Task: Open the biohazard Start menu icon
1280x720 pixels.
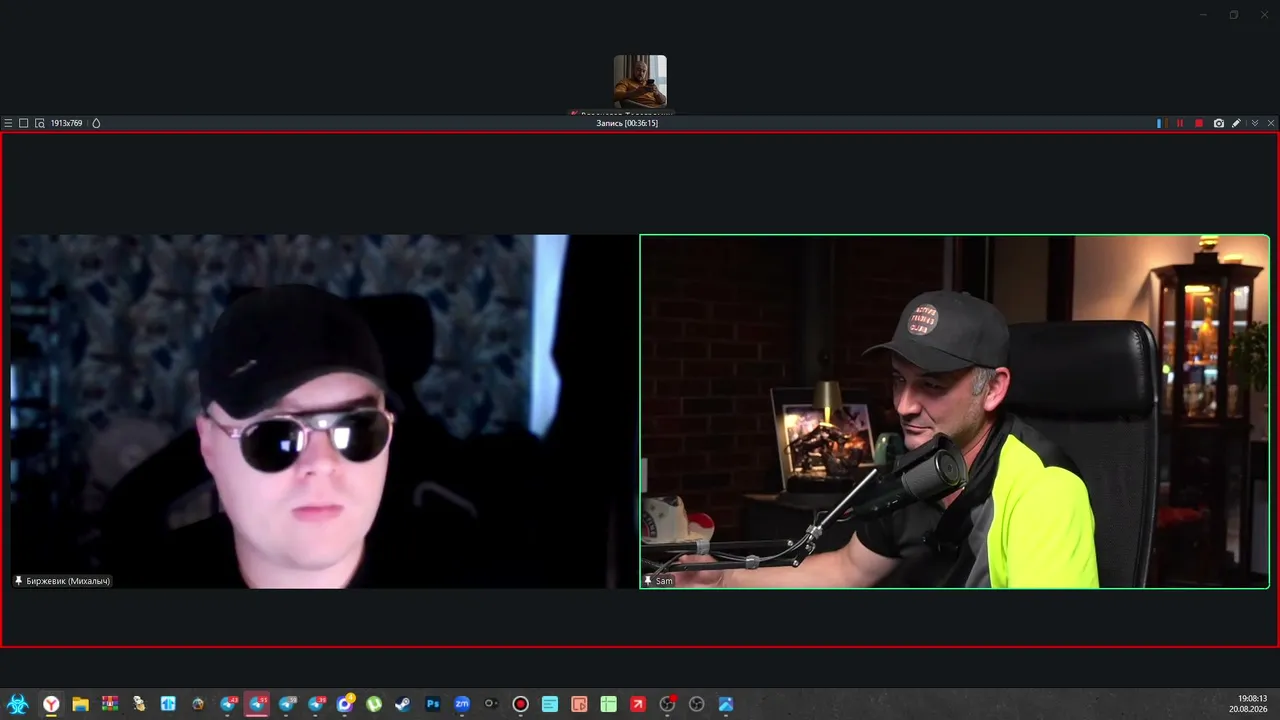Action: [x=17, y=704]
